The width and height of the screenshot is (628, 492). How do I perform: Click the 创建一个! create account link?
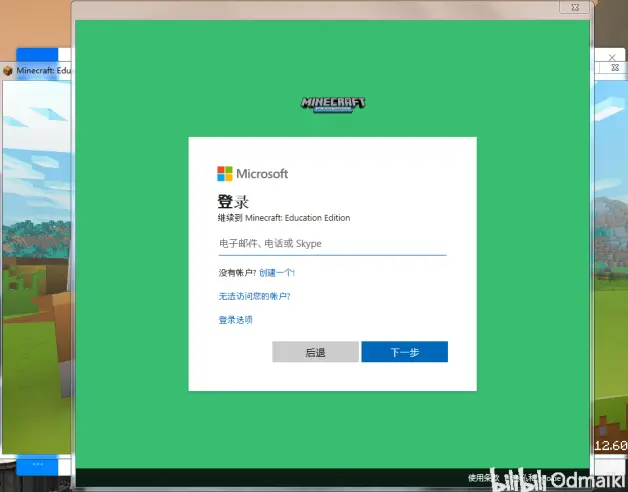click(277, 273)
